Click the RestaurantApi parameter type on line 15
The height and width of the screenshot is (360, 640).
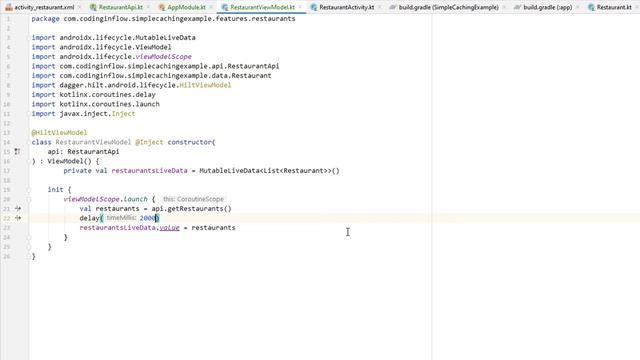pos(93,151)
